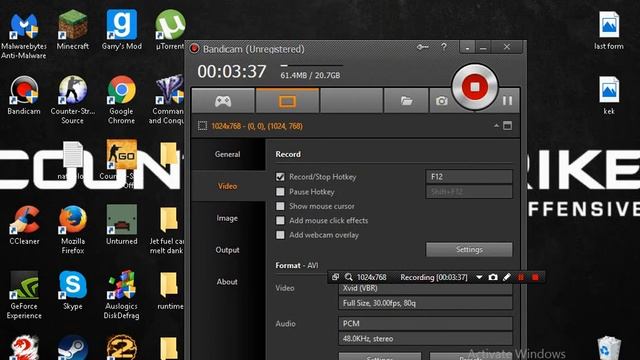Take a screenshot with the main window's camera icon

click(x=441, y=100)
